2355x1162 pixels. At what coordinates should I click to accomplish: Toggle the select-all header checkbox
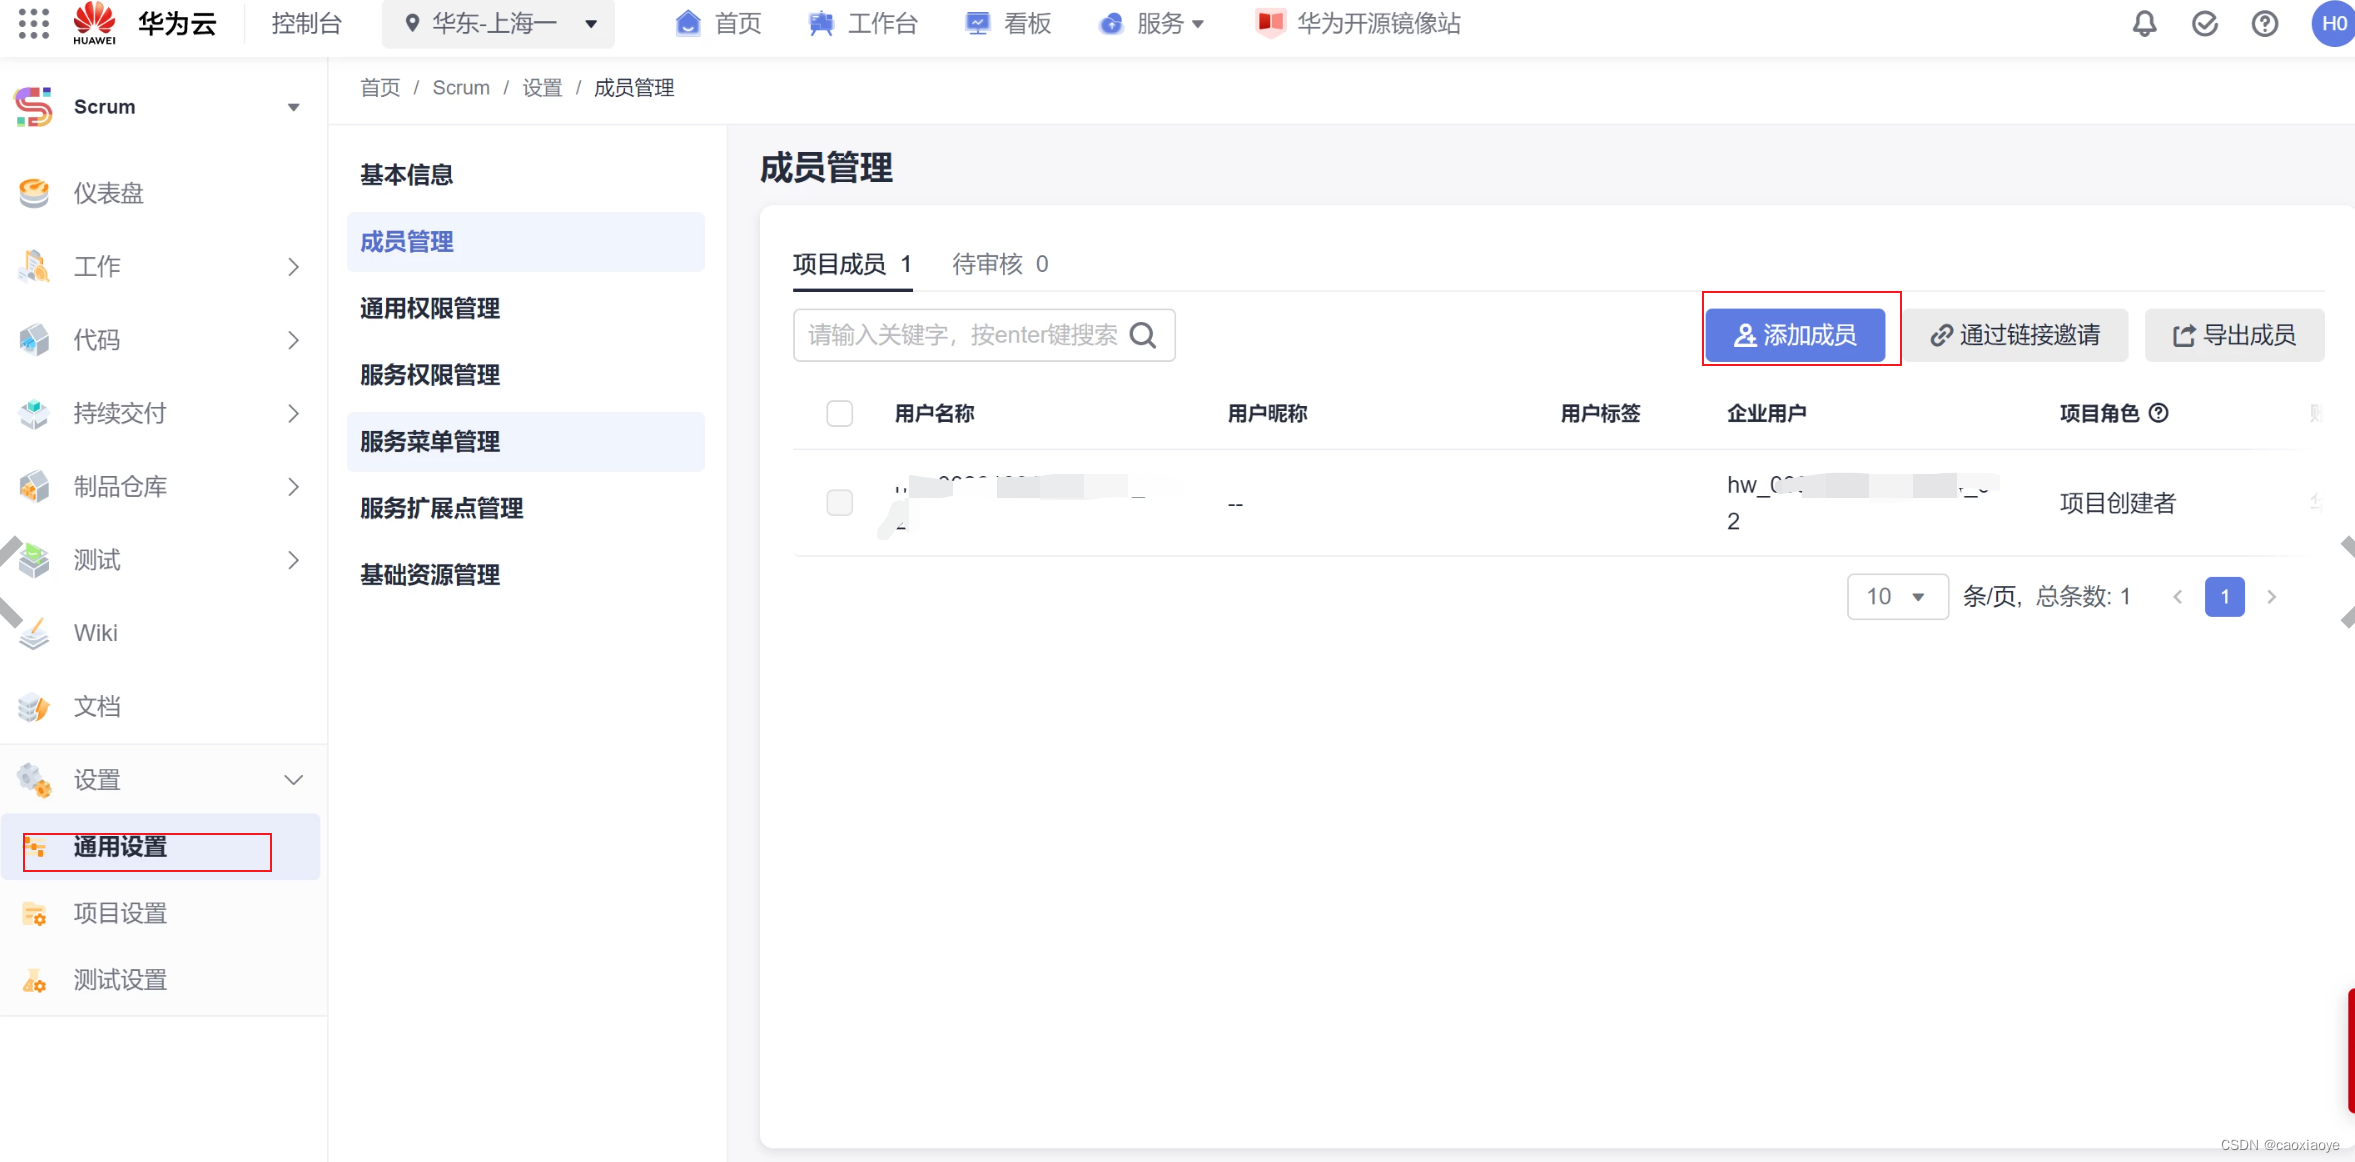(x=839, y=413)
